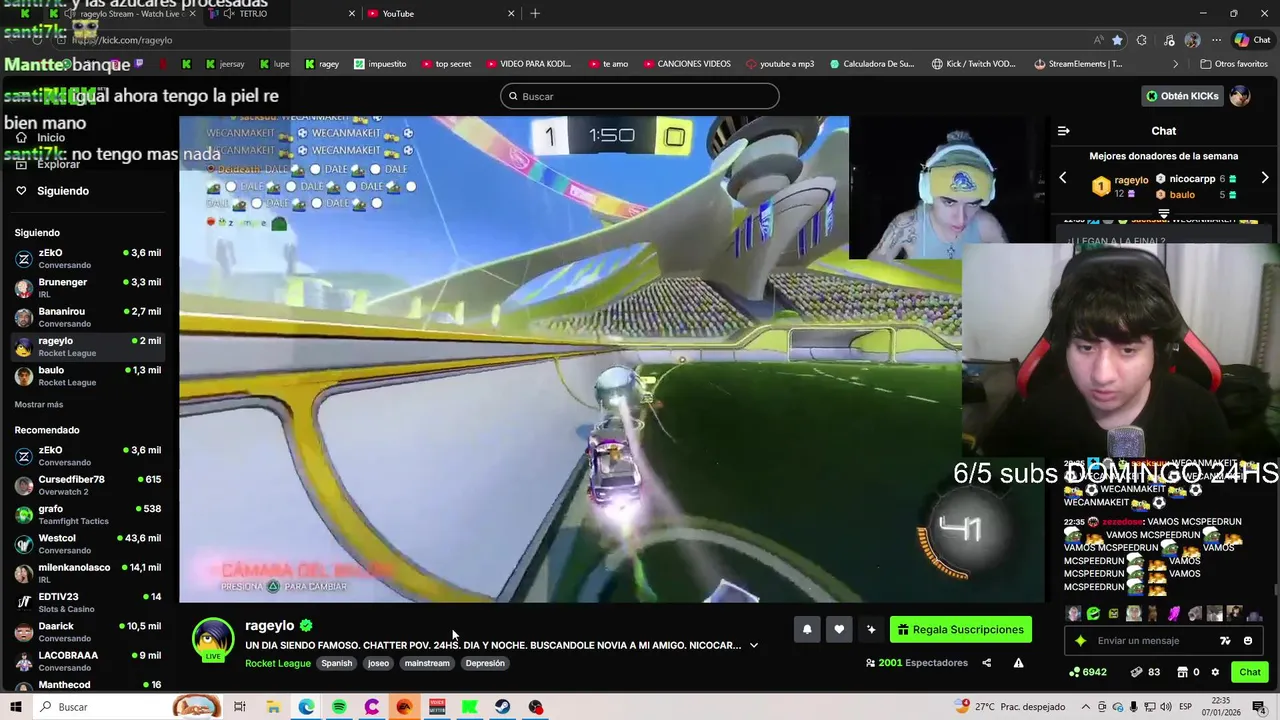Image resolution: width=1280 pixels, height=720 pixels.
Task: Click the green Kick app taskbar icon
Action: click(x=470, y=707)
